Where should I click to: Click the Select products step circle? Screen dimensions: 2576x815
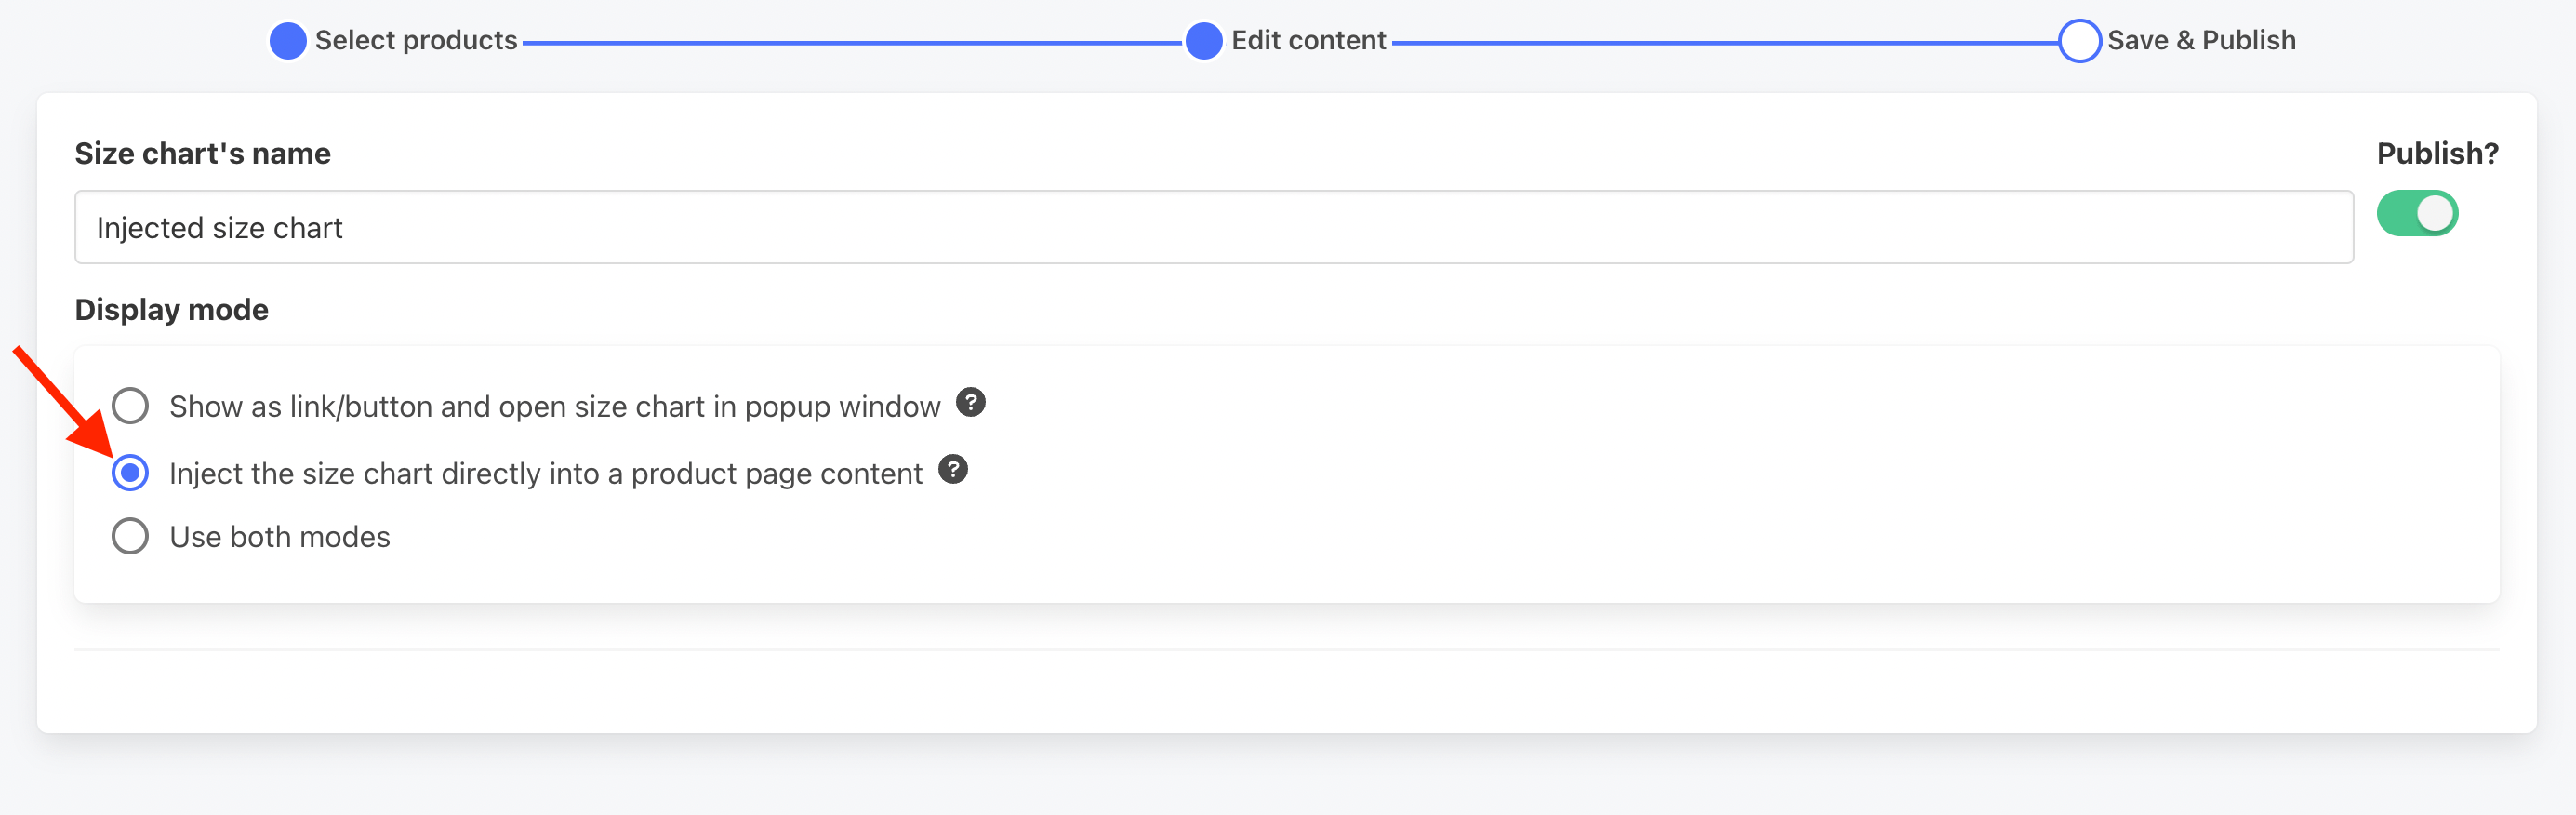(x=288, y=41)
